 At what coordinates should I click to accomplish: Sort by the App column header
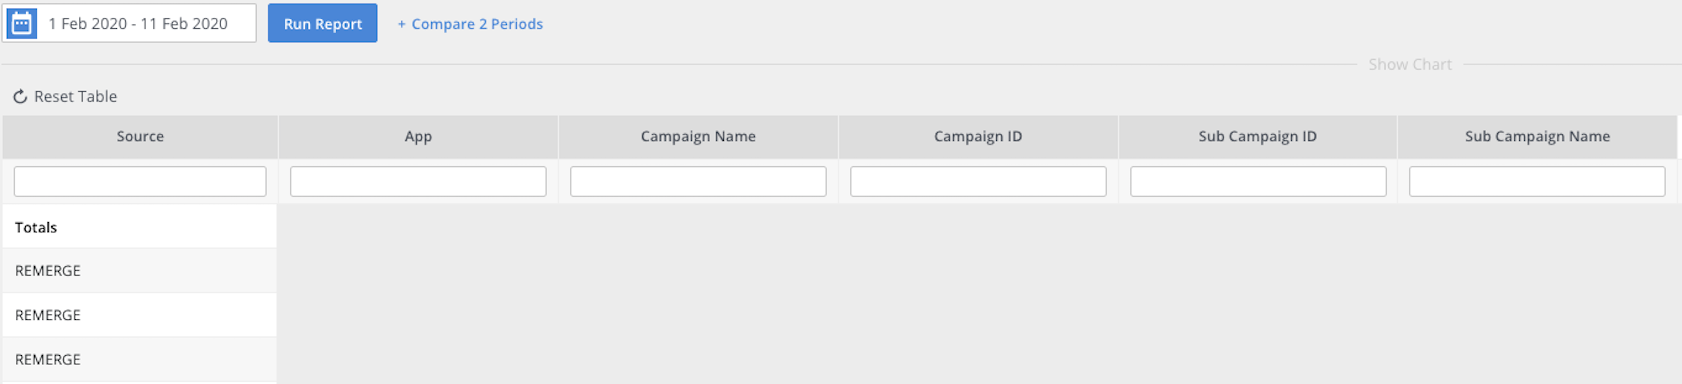coord(418,136)
